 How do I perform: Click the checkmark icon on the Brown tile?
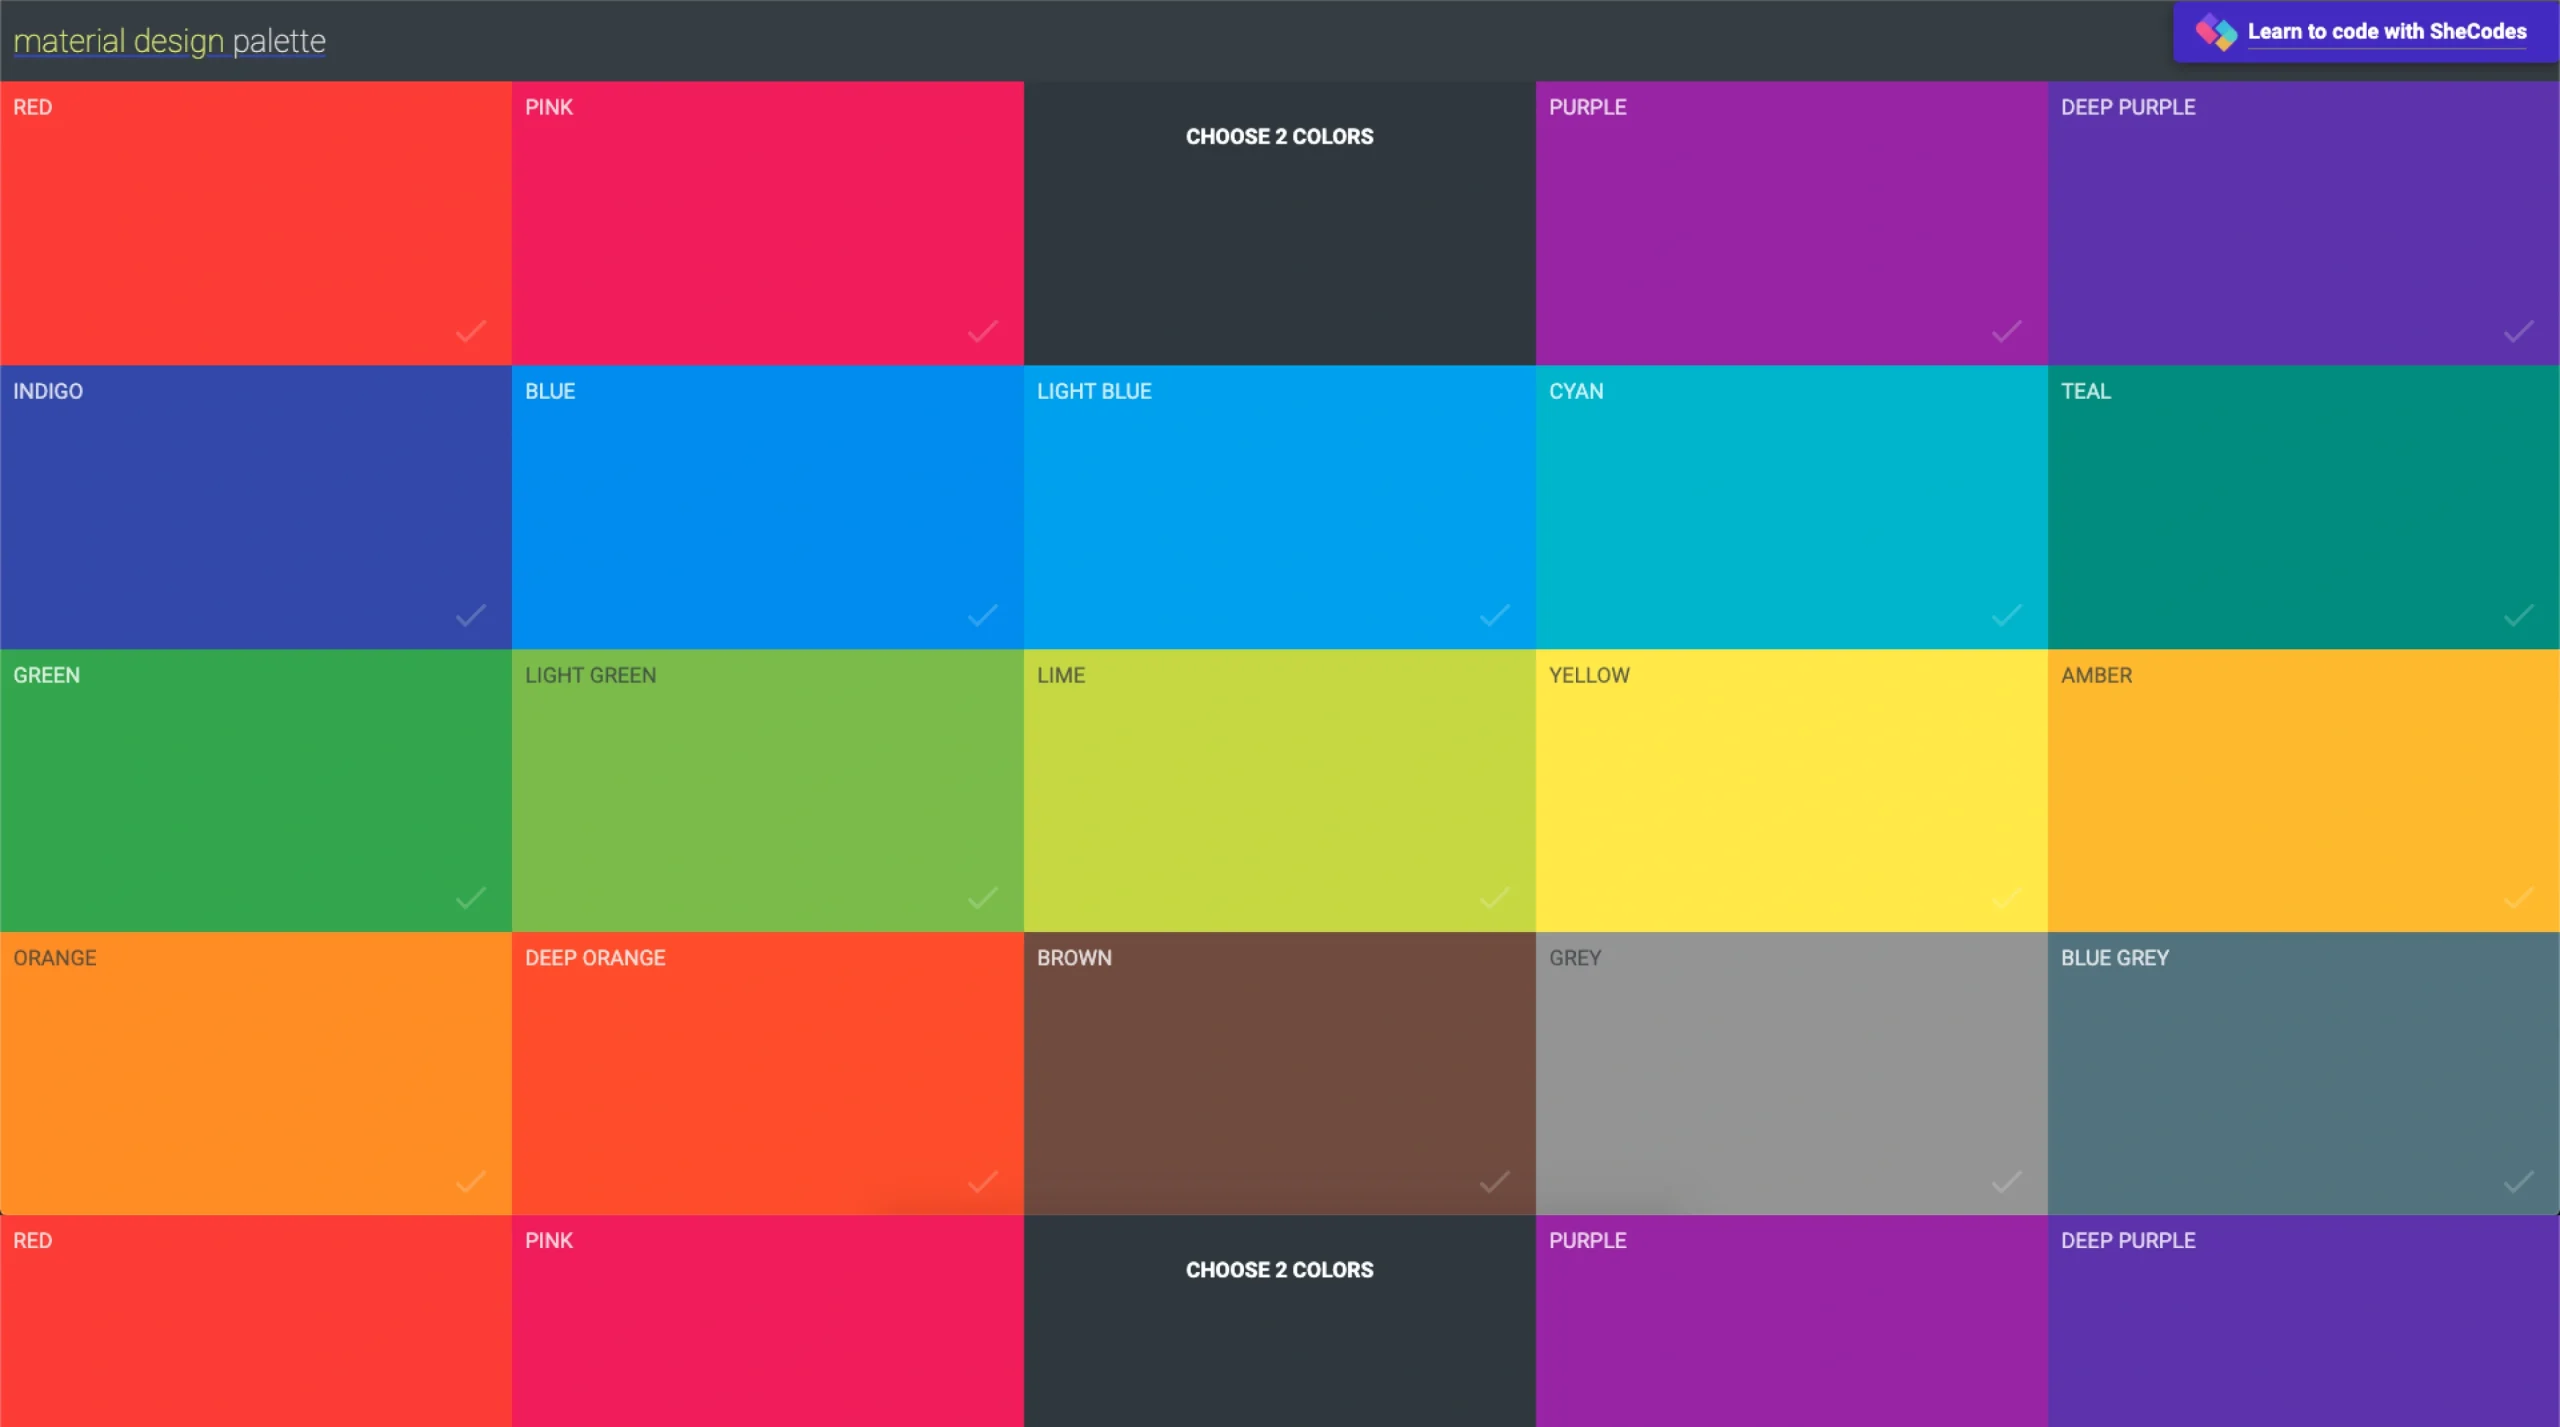coord(1495,1182)
